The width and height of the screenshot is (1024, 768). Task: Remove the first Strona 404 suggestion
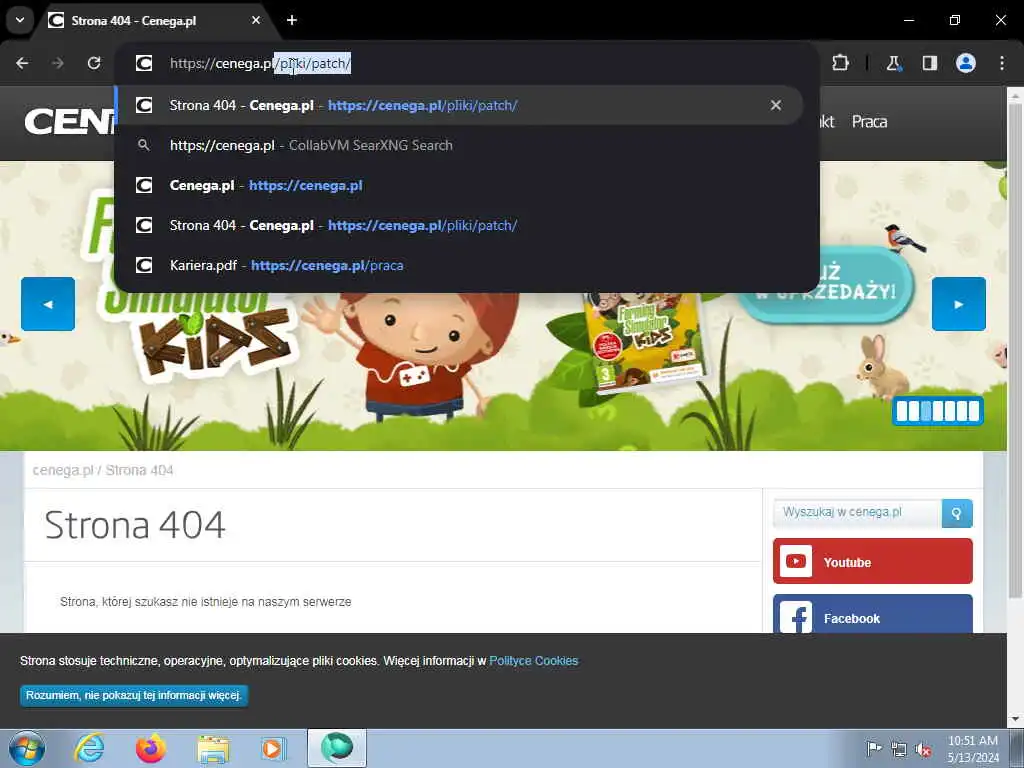coord(776,105)
